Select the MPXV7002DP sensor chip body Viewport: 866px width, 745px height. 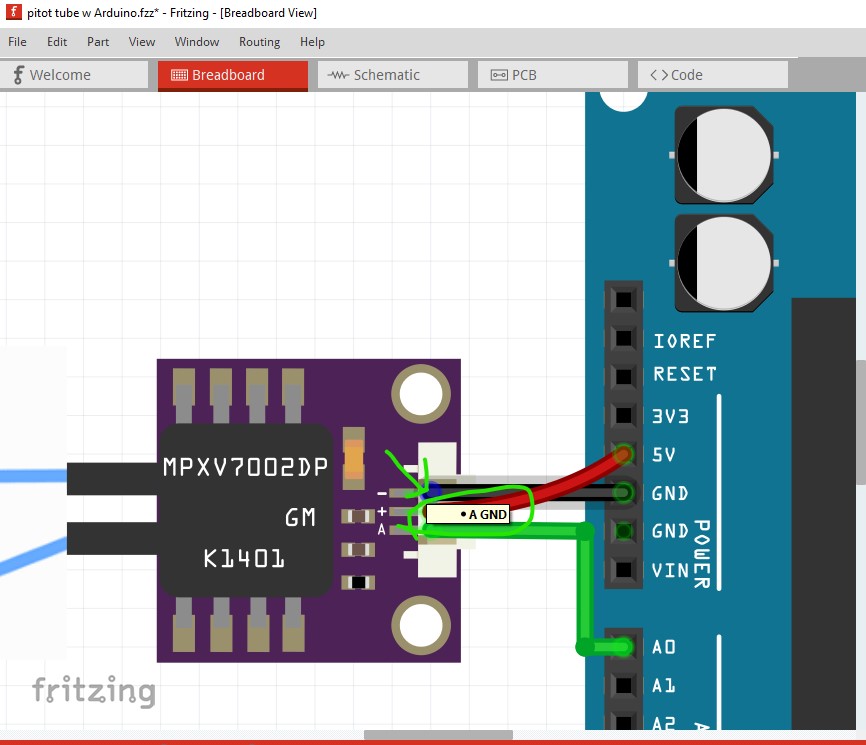coord(246,510)
